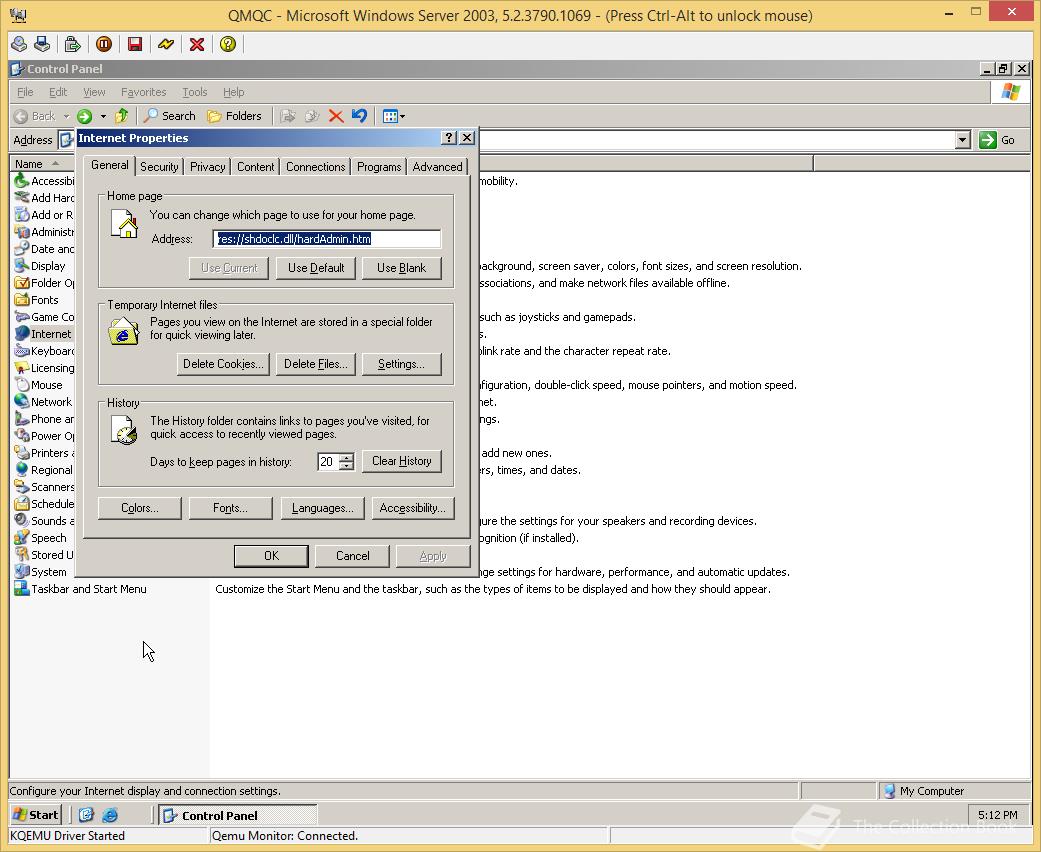Go up one folder level

click(x=121, y=116)
